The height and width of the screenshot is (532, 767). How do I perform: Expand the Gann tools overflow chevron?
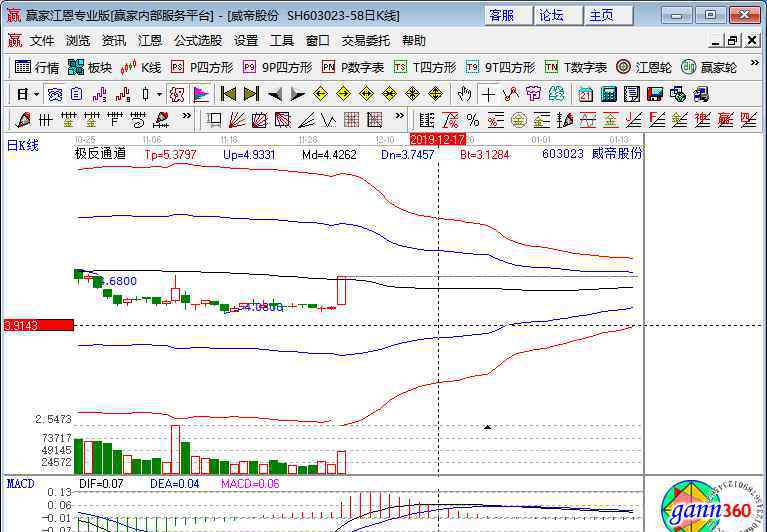click(400, 116)
